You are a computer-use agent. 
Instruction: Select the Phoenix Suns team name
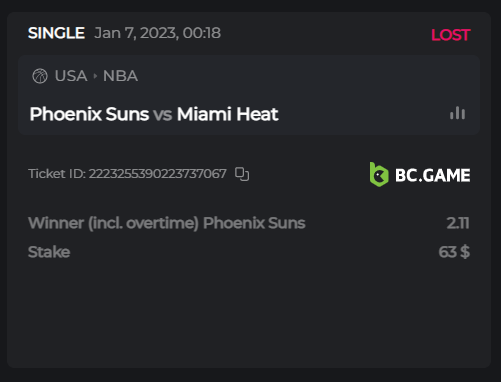click(x=89, y=114)
